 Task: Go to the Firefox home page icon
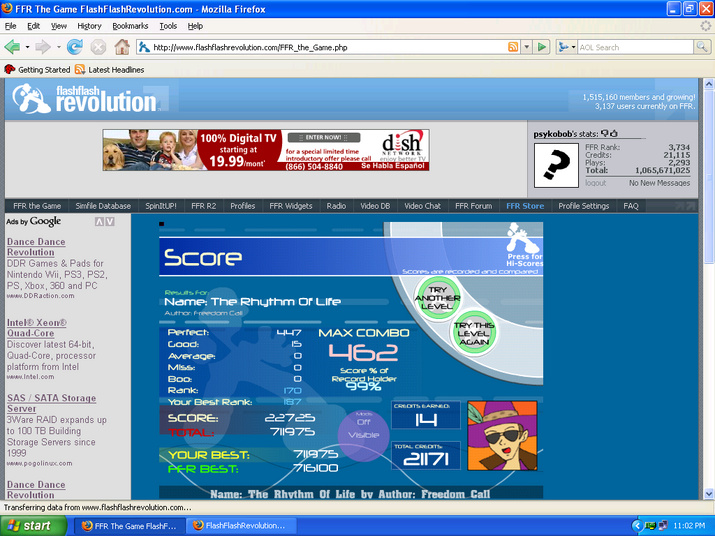tap(122, 47)
